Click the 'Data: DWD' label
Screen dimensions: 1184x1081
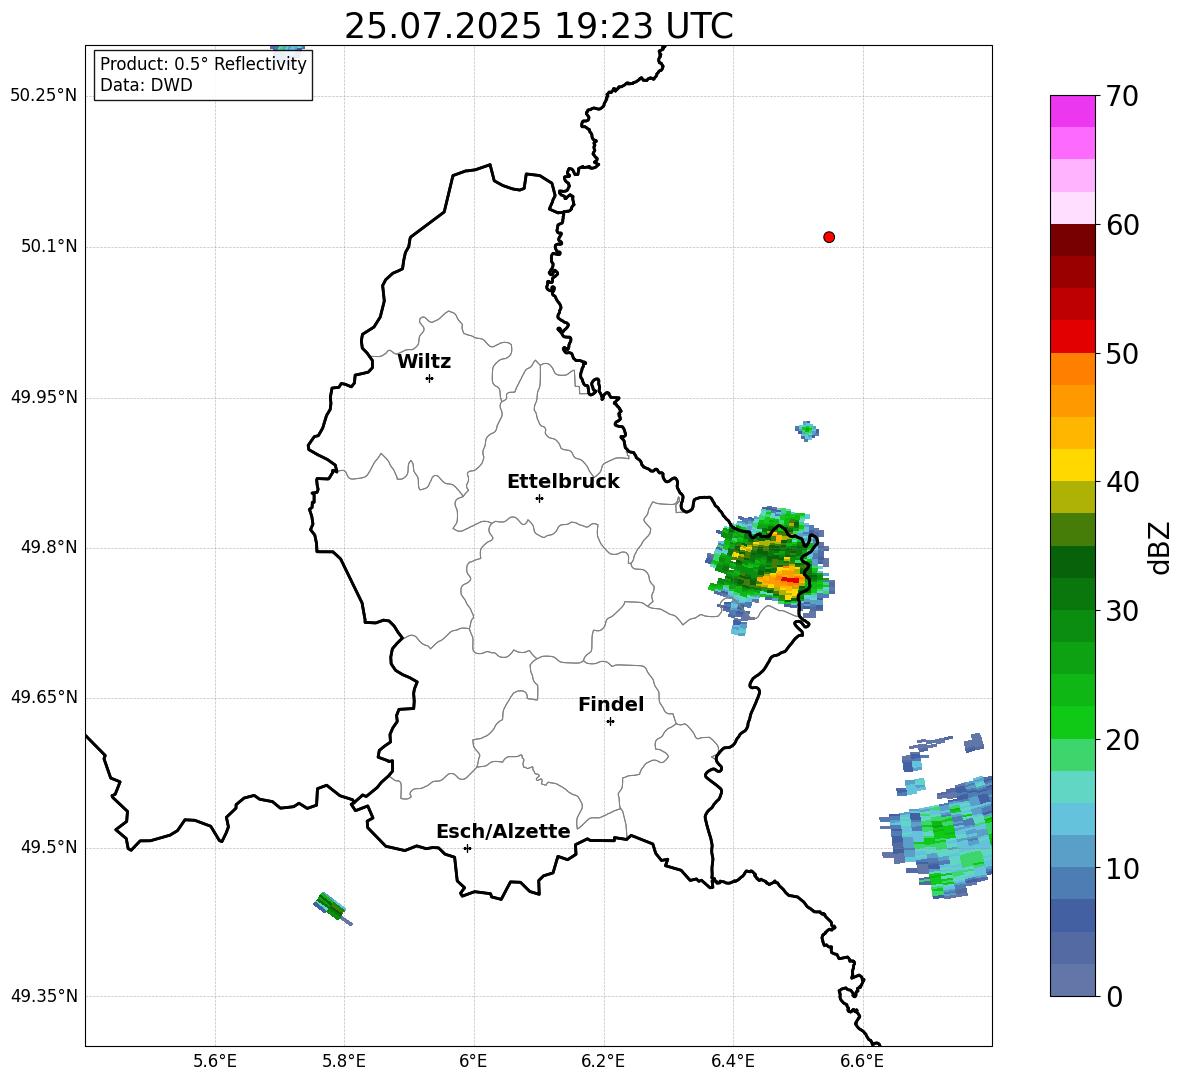146,85
